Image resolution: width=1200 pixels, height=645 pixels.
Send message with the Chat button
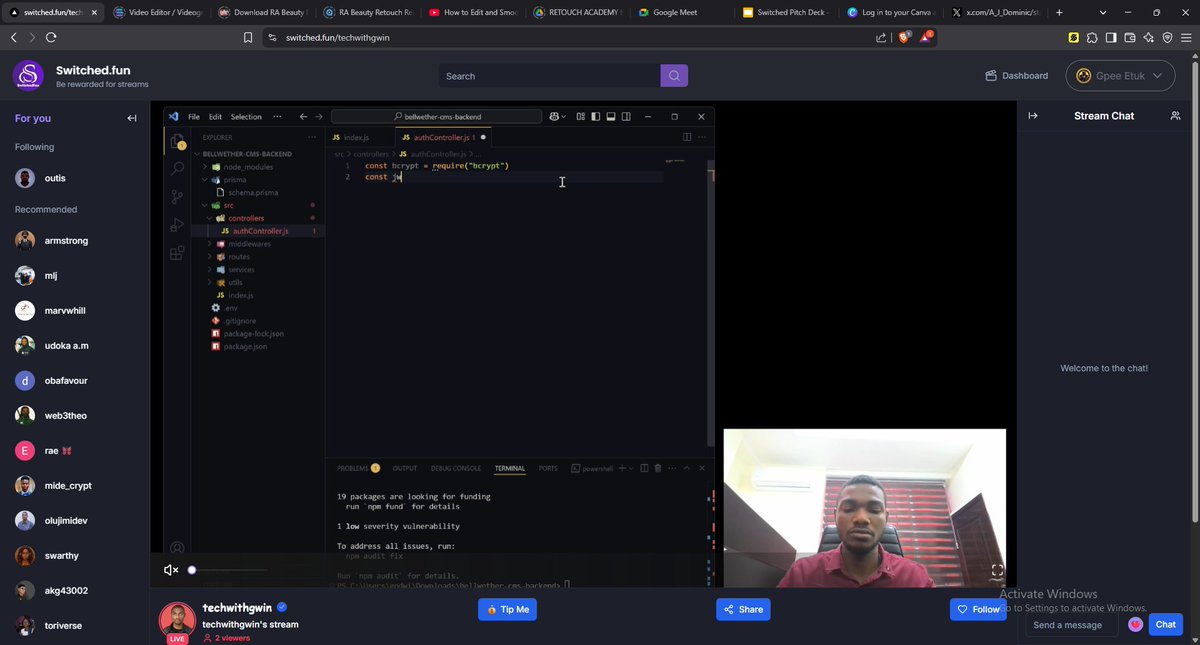click(x=1166, y=624)
